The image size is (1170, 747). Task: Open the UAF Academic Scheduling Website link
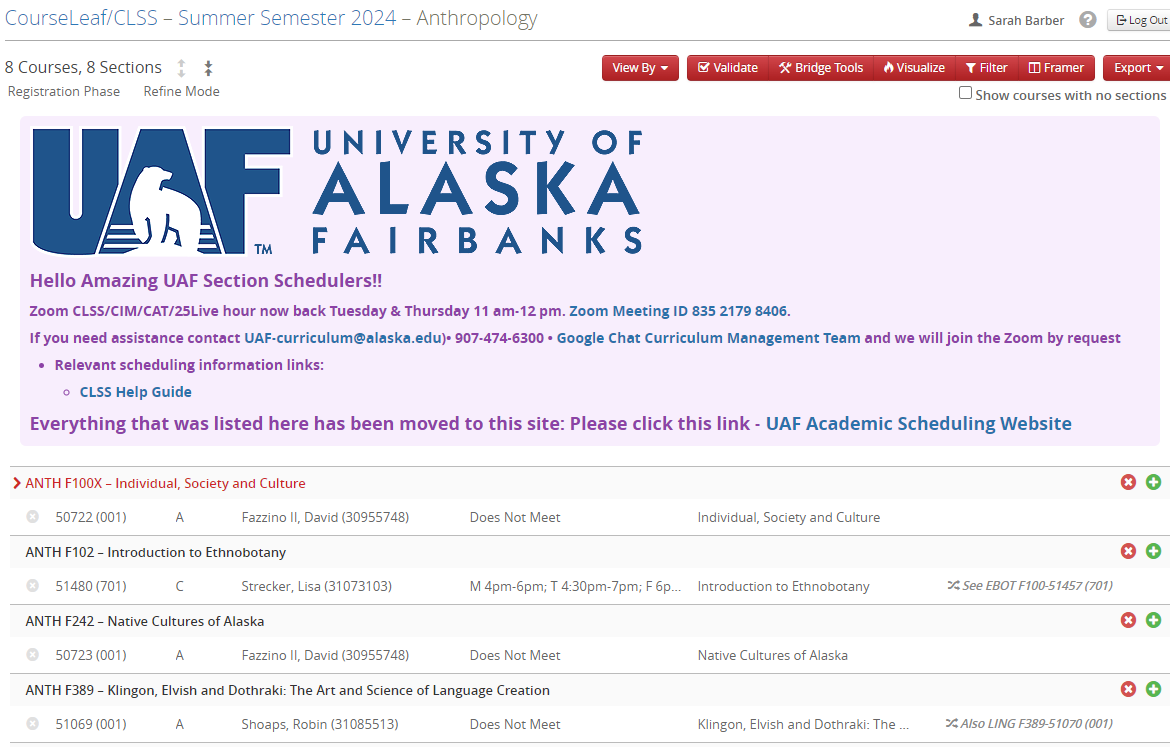pyautogui.click(x=918, y=423)
